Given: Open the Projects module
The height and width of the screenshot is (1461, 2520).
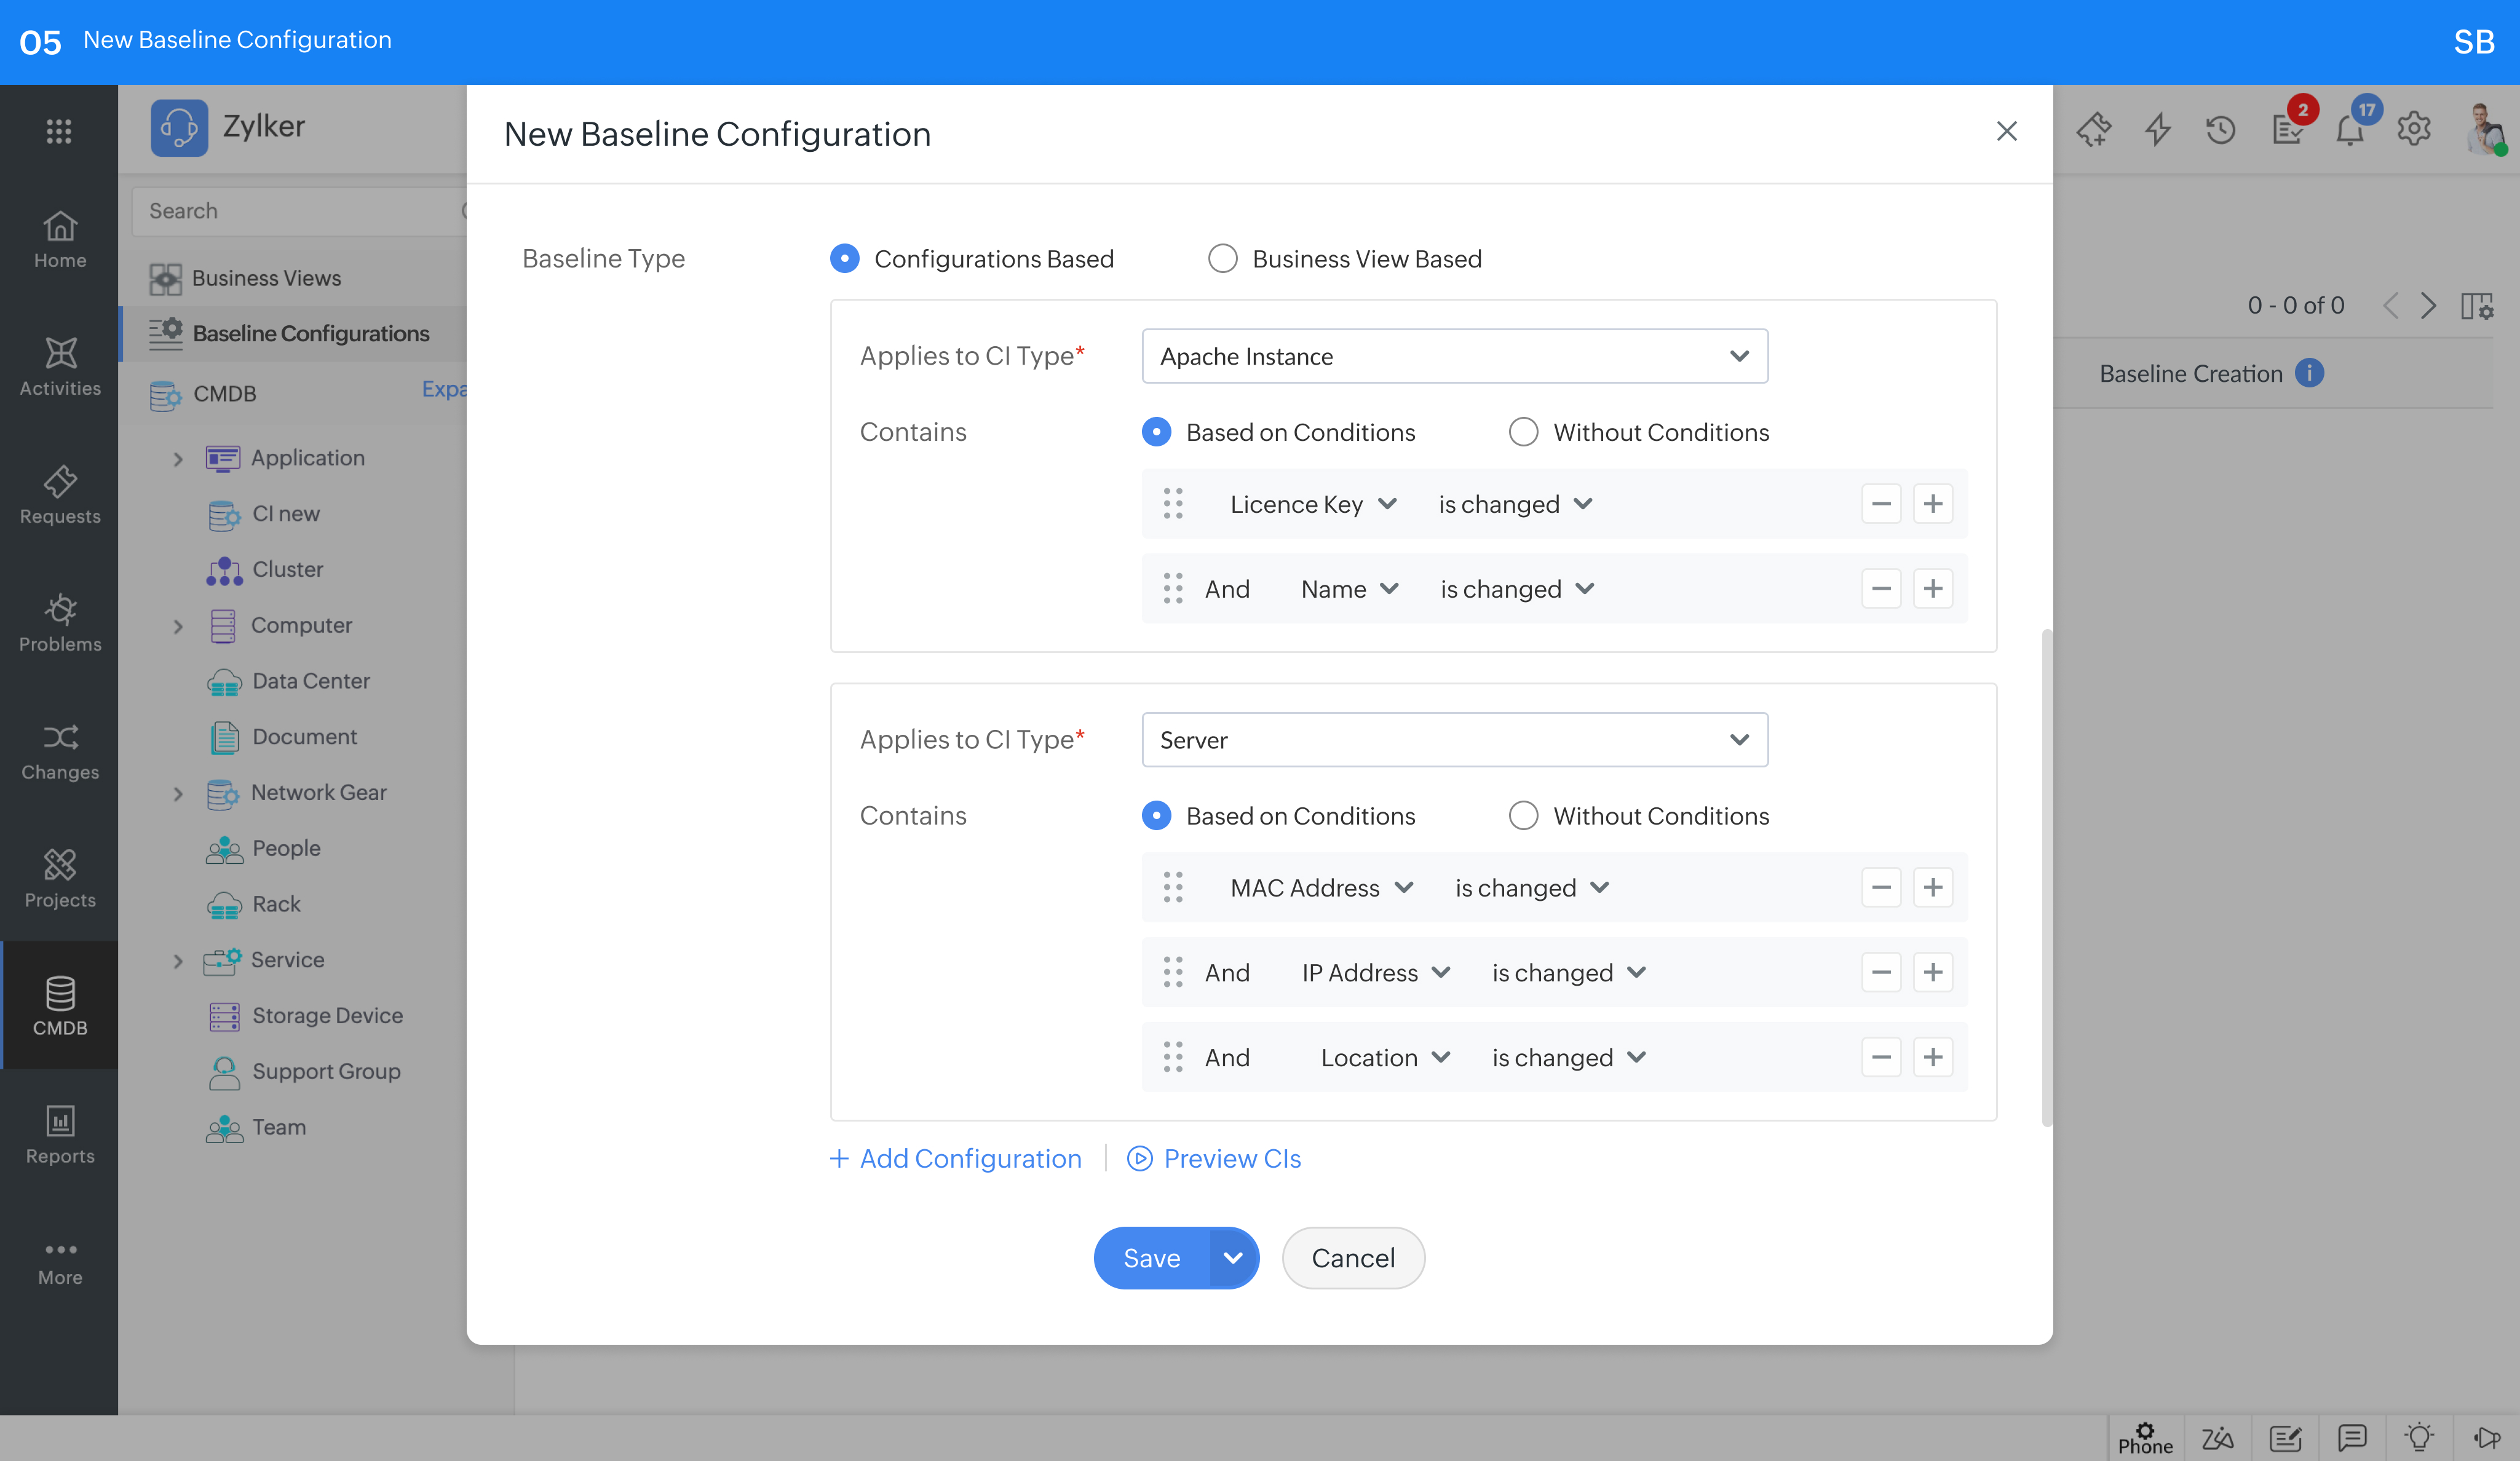Looking at the screenshot, I should pyautogui.click(x=60, y=879).
